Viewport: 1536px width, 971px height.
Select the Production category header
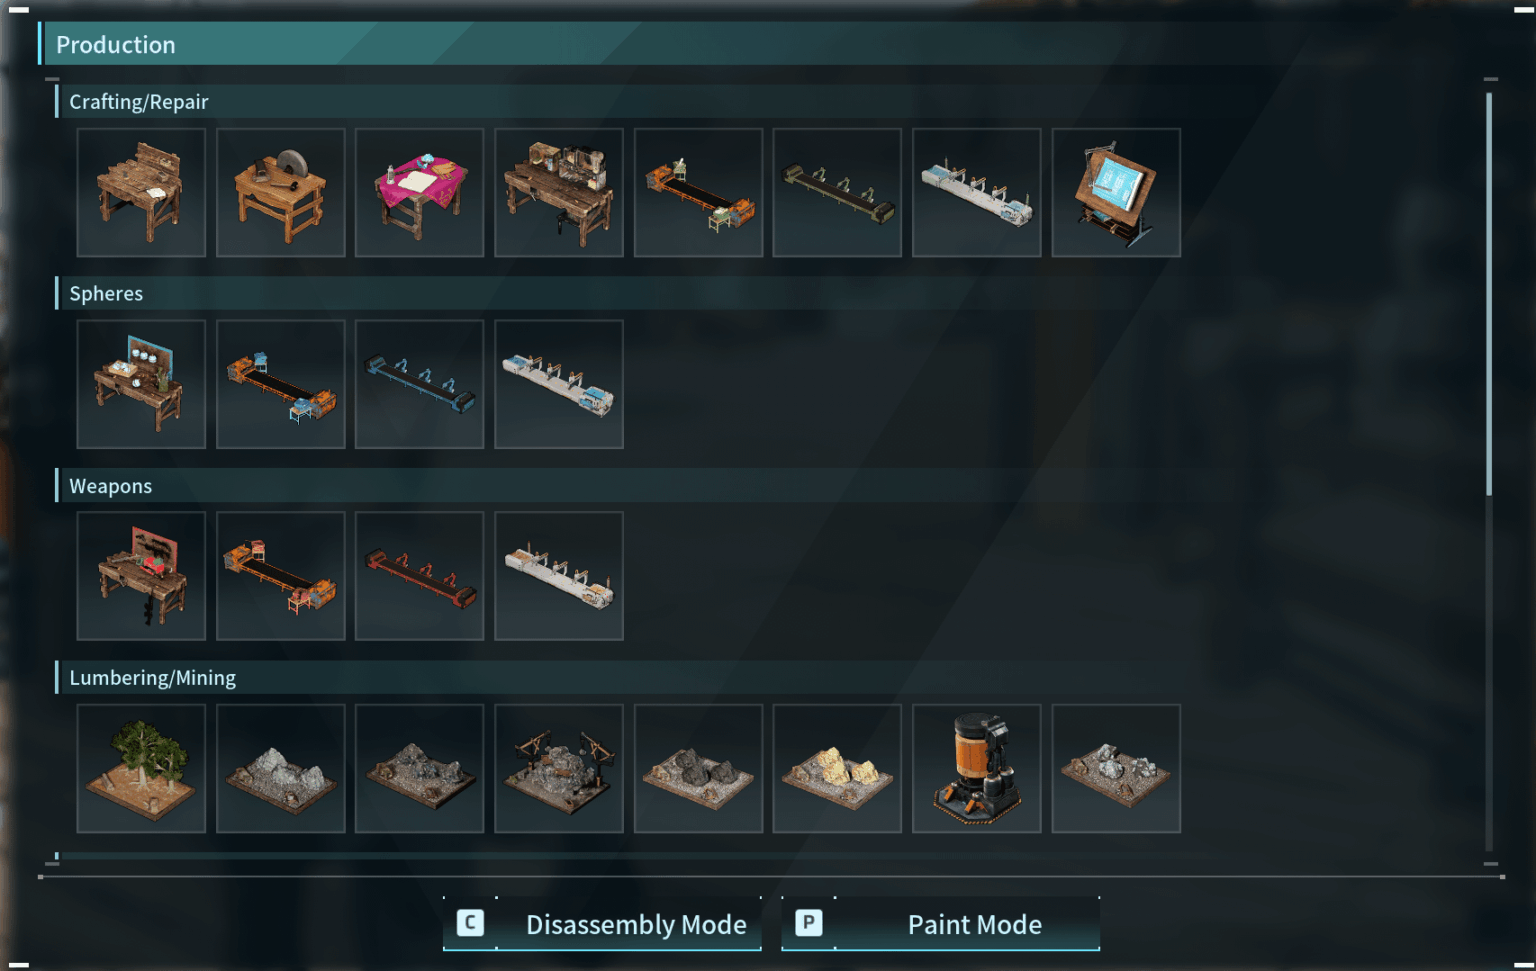[x=116, y=45]
